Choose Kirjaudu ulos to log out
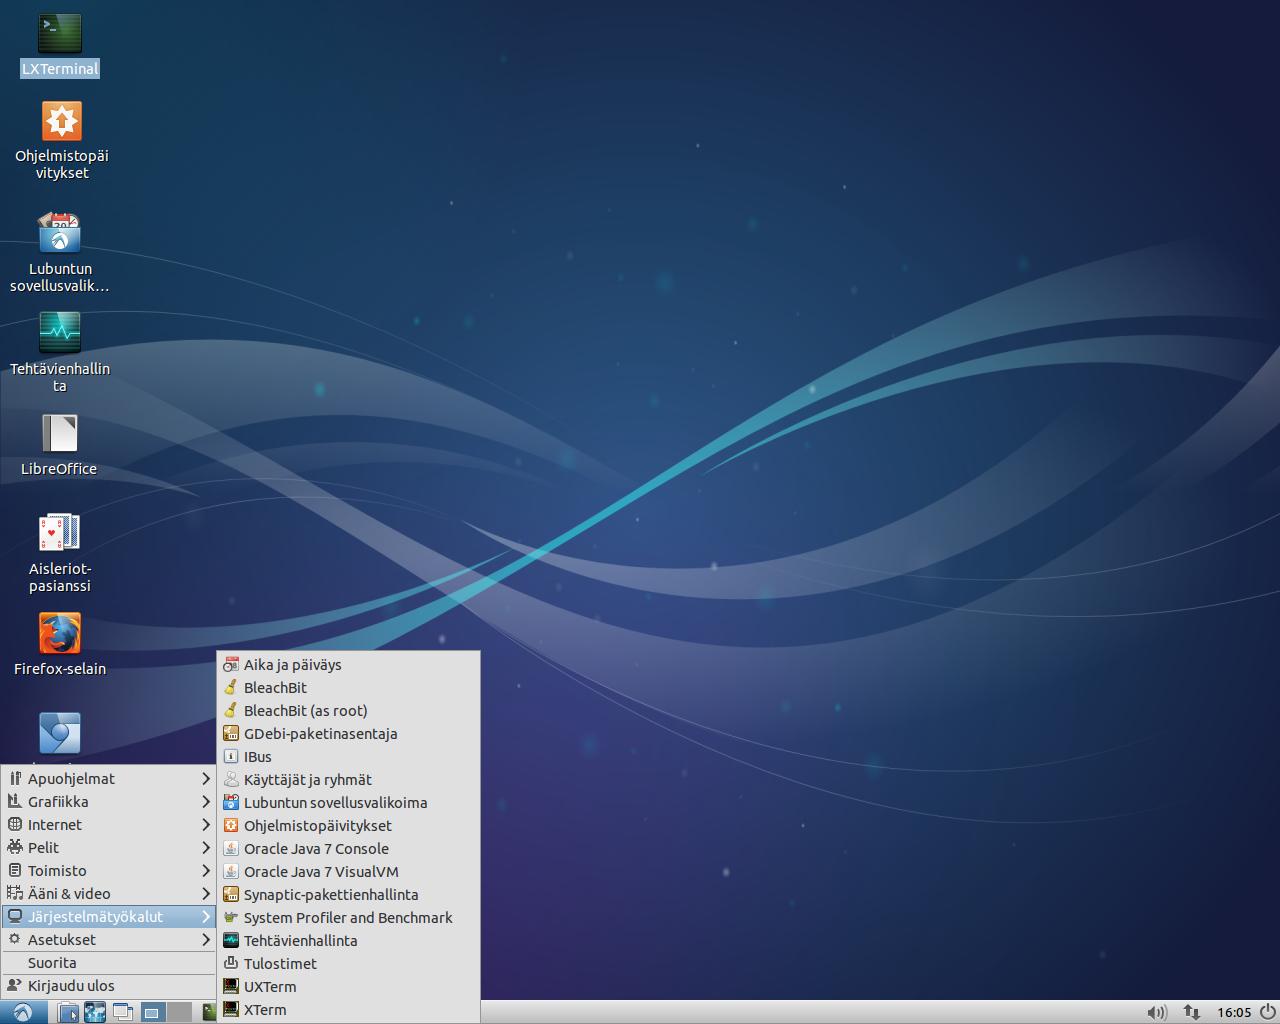This screenshot has height=1024, width=1280. (109, 985)
